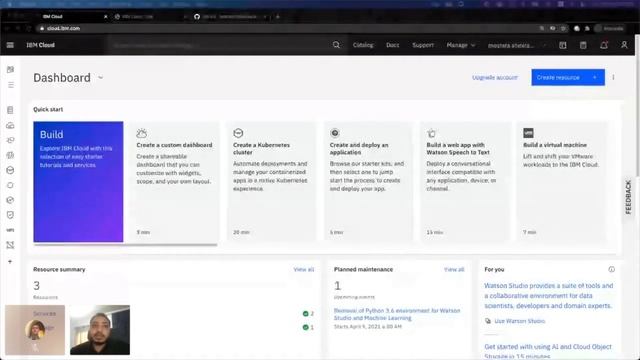
Task: Open the FEEDBACK side tab
Action: [628, 197]
